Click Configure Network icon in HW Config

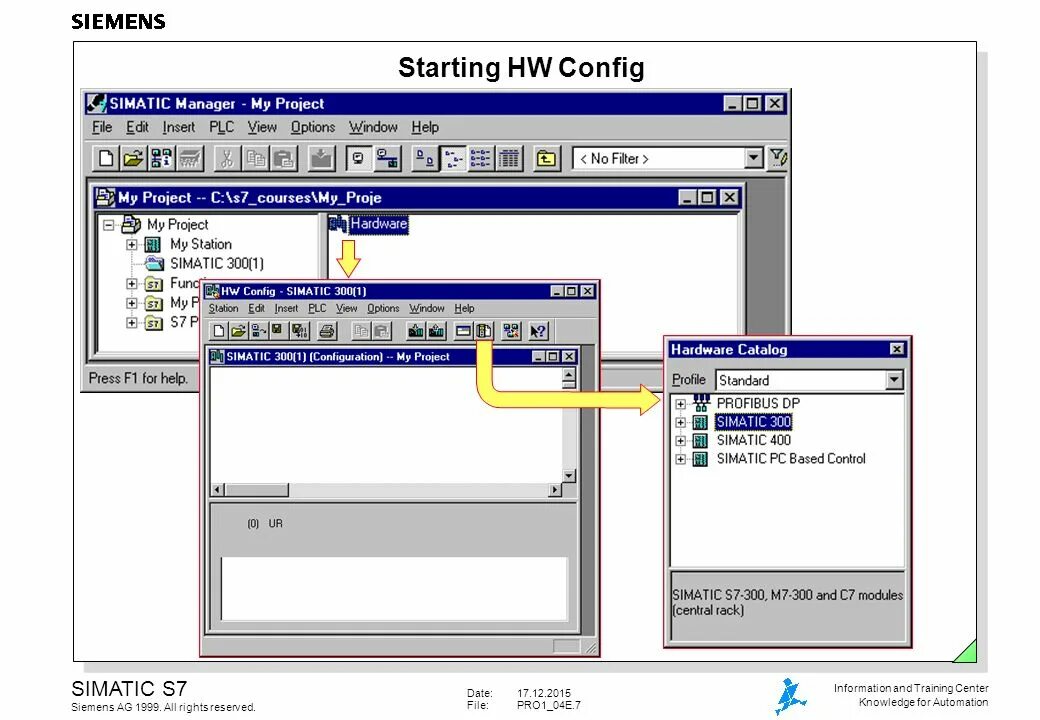pos(511,330)
